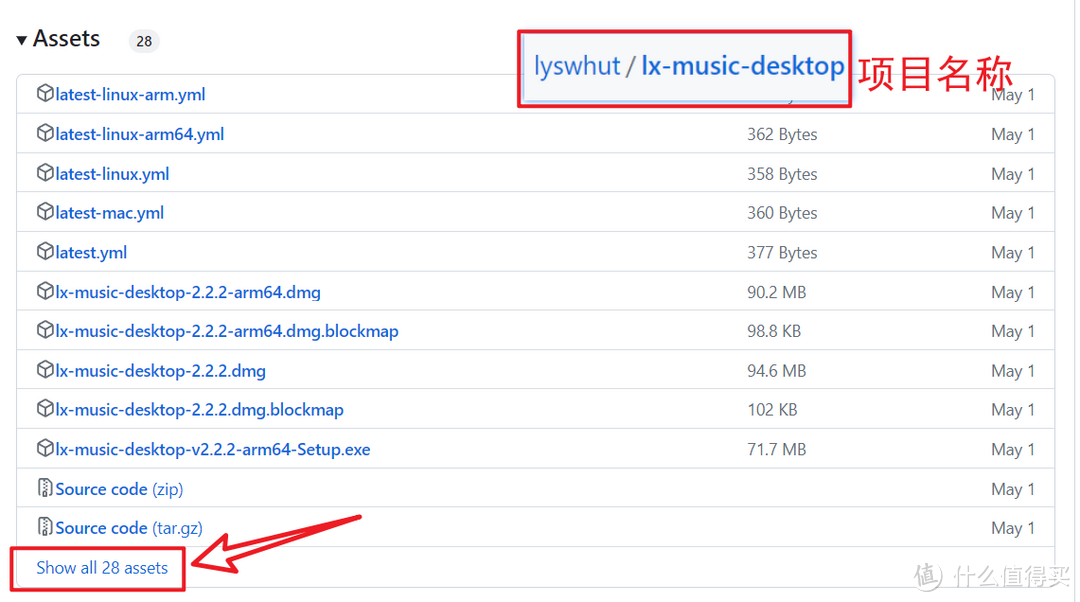Collapse the Assets section triangle
1080x602 pixels.
21,40
